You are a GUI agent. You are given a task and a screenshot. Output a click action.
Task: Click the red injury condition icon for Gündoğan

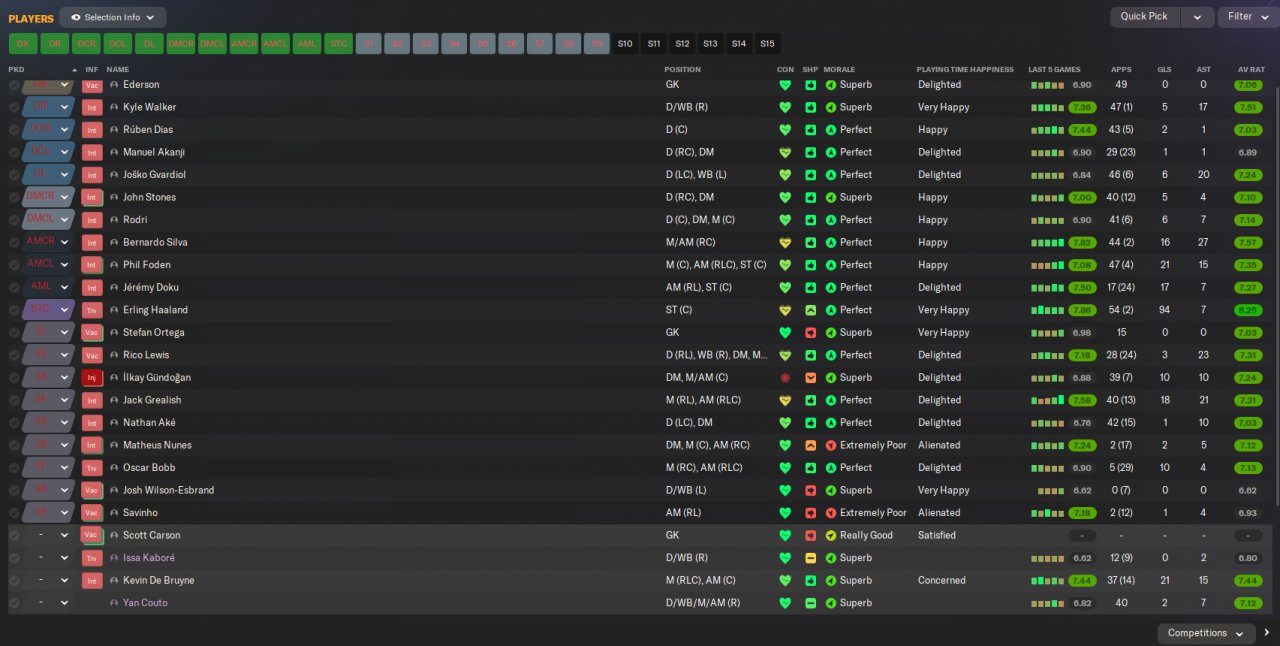785,377
